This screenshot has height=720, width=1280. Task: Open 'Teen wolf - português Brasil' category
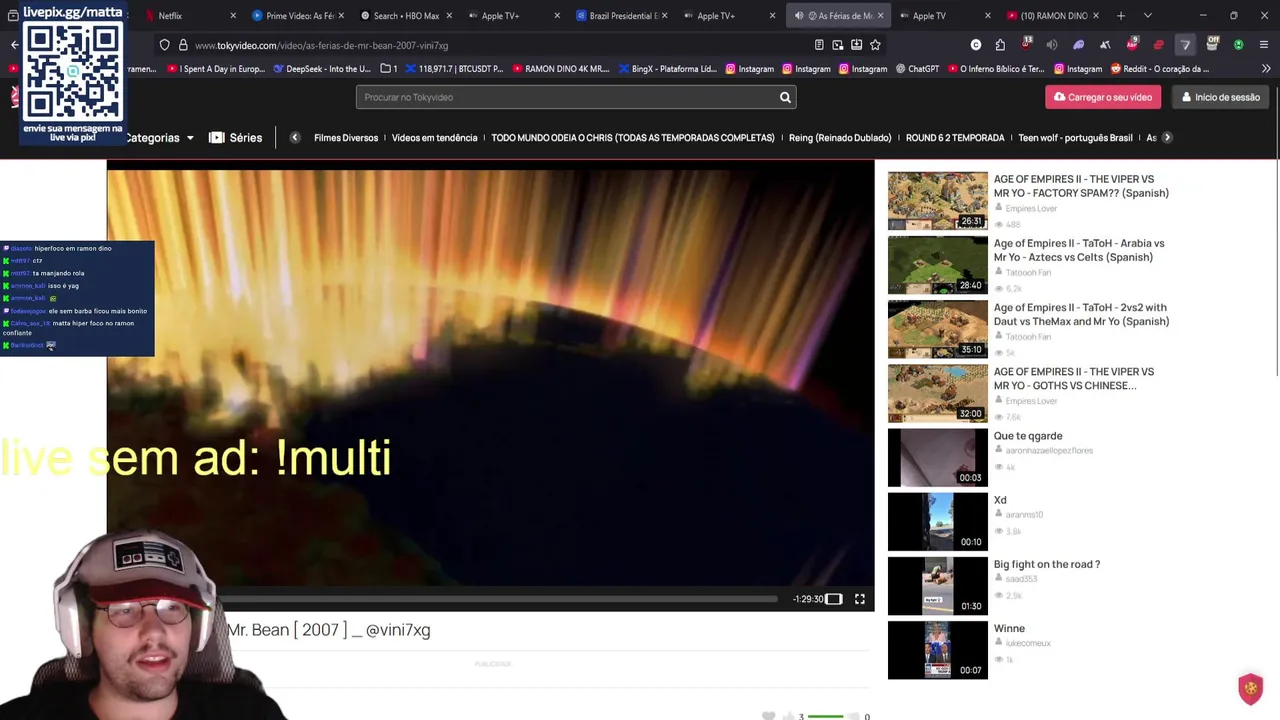click(x=1075, y=138)
